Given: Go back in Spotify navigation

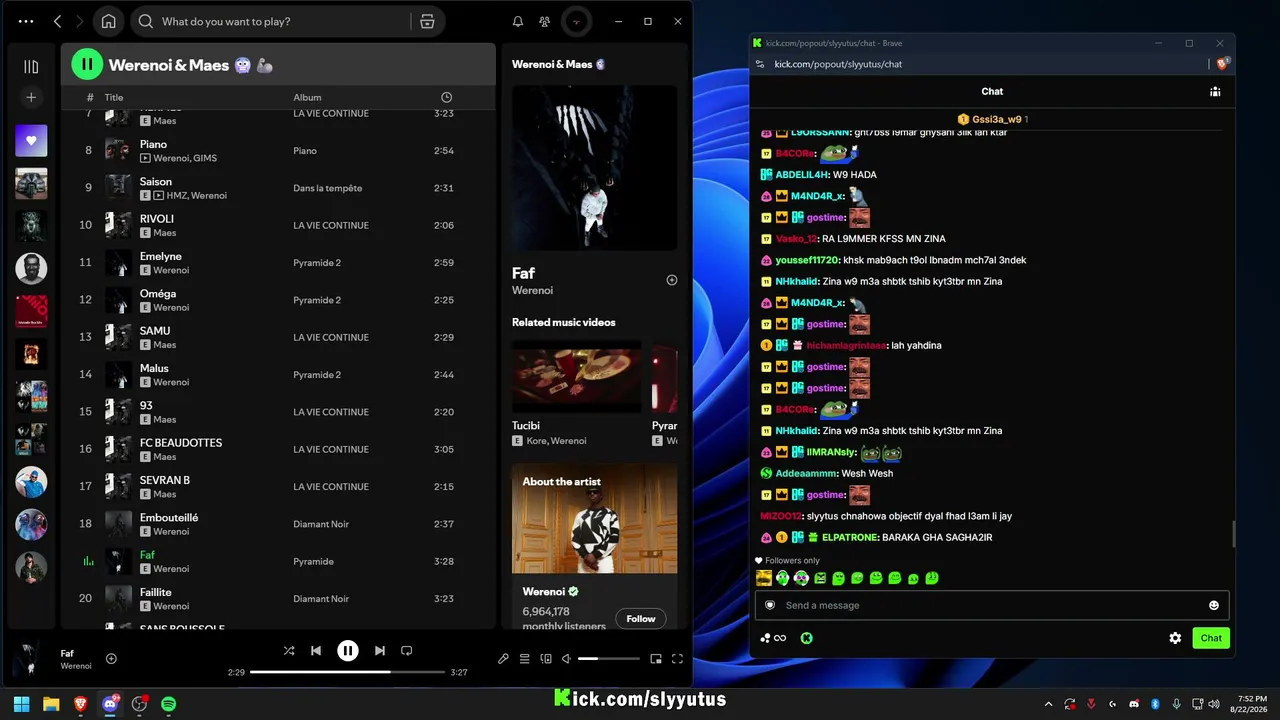Looking at the screenshot, I should click(x=57, y=21).
